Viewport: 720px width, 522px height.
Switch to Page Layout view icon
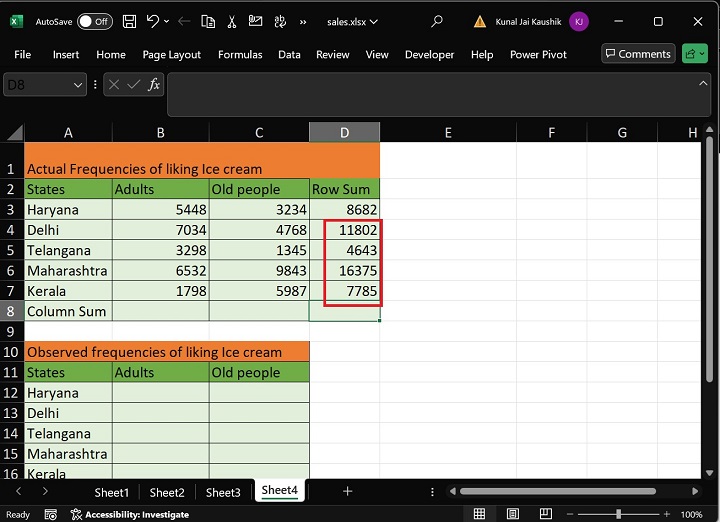pos(515,514)
